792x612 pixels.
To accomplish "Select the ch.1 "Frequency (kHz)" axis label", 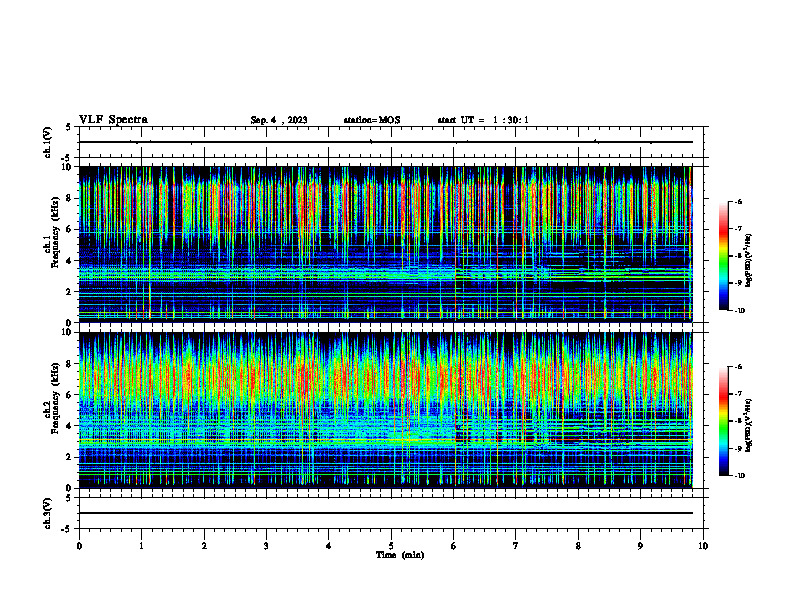I will (x=55, y=233).
